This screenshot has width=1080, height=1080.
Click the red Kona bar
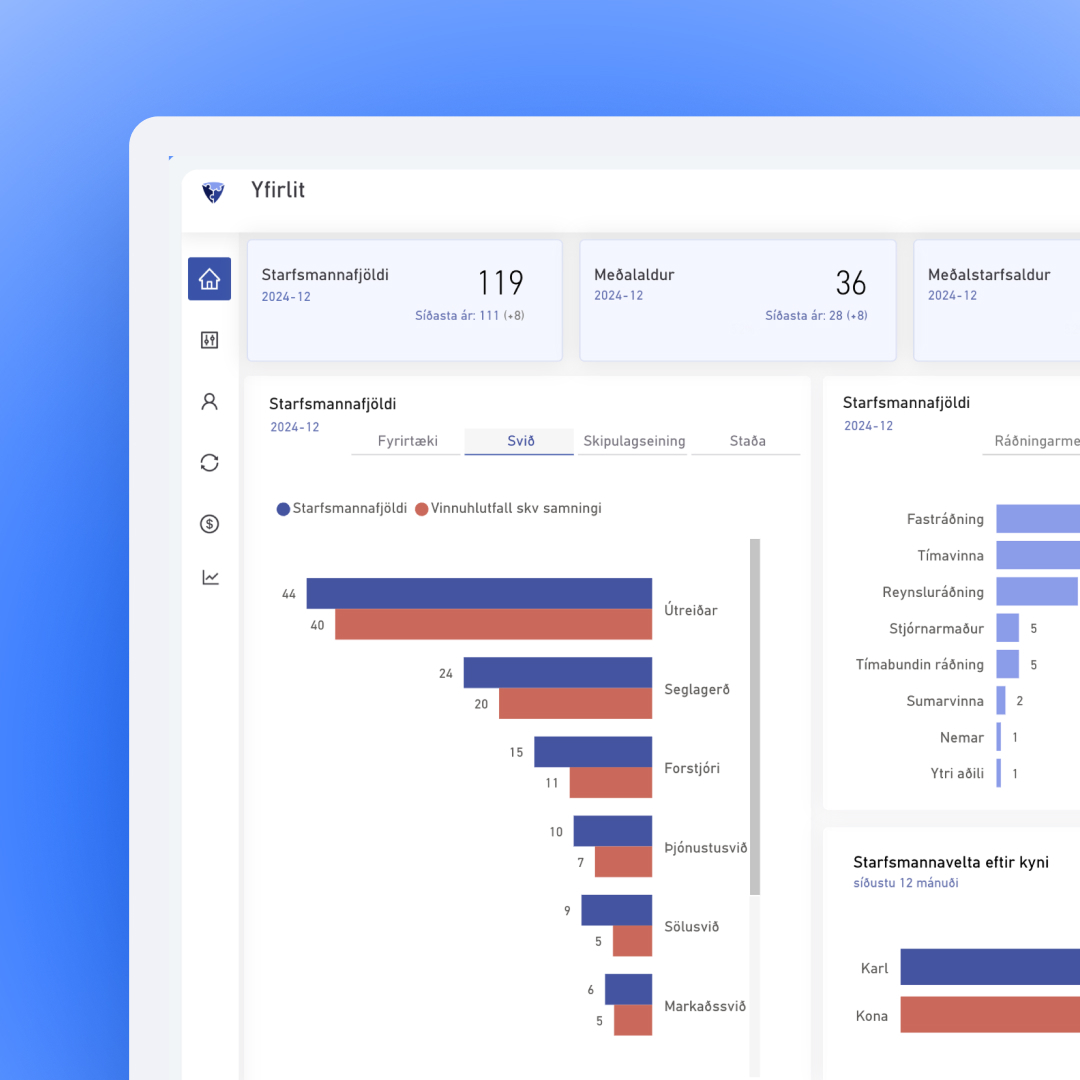(990, 1015)
